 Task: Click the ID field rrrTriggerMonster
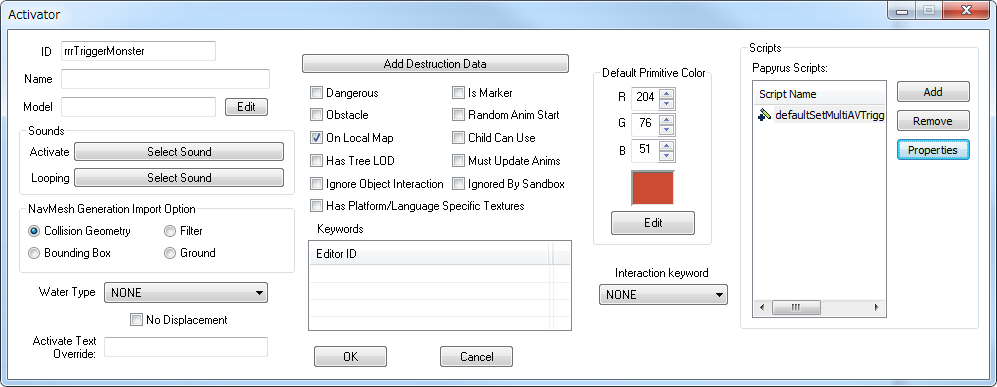pos(138,51)
